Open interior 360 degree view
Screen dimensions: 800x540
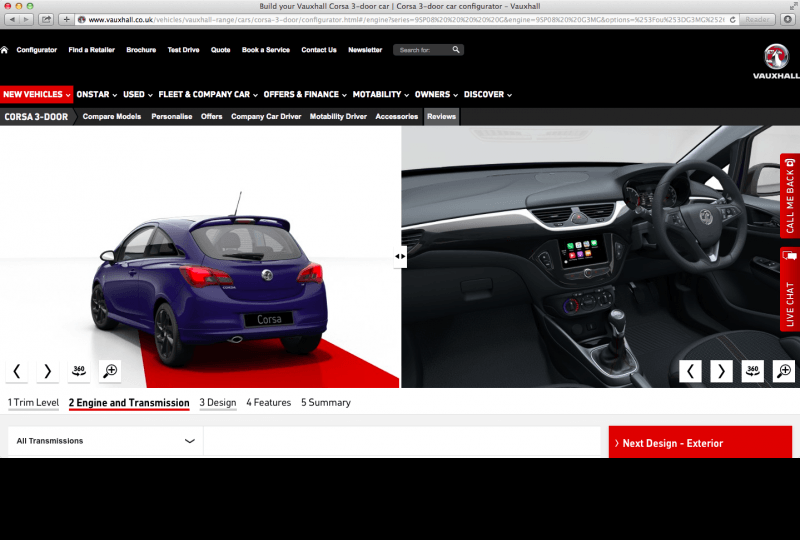753,371
